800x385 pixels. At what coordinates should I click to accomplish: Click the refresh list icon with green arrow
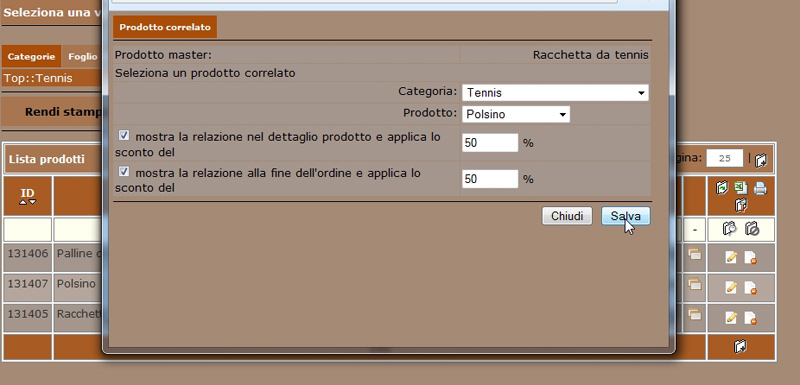[x=722, y=188]
